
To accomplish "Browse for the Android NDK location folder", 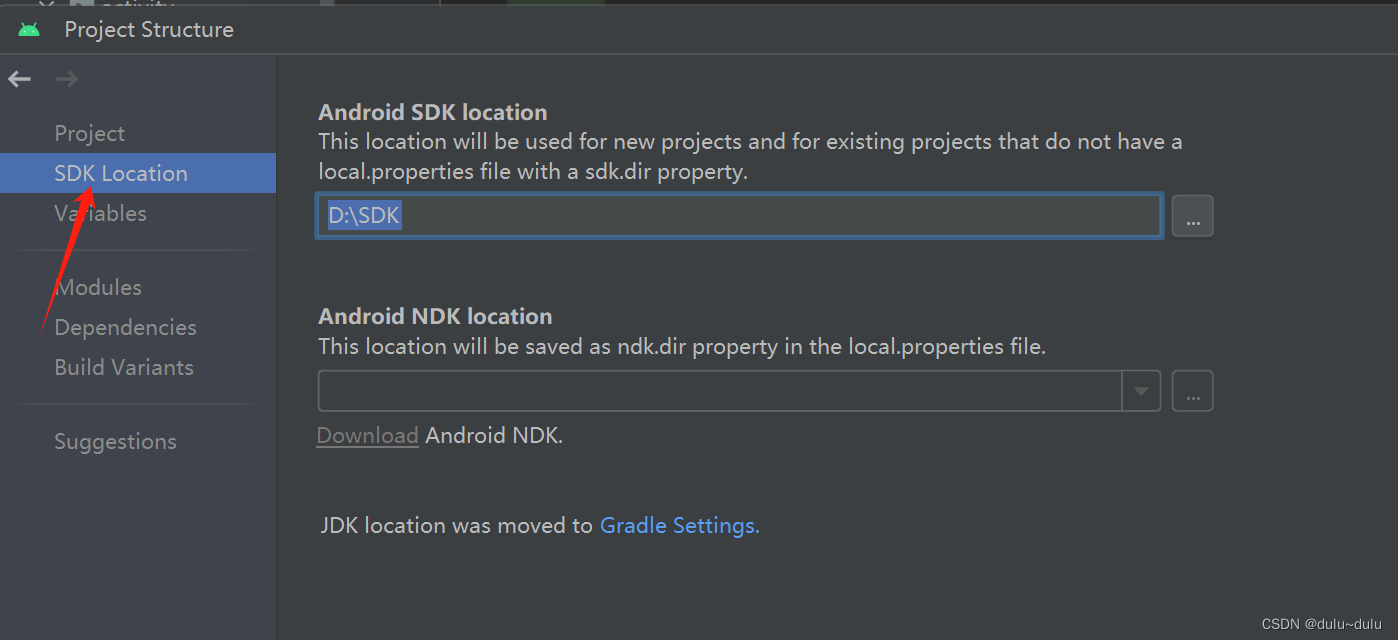I will 1193,391.
